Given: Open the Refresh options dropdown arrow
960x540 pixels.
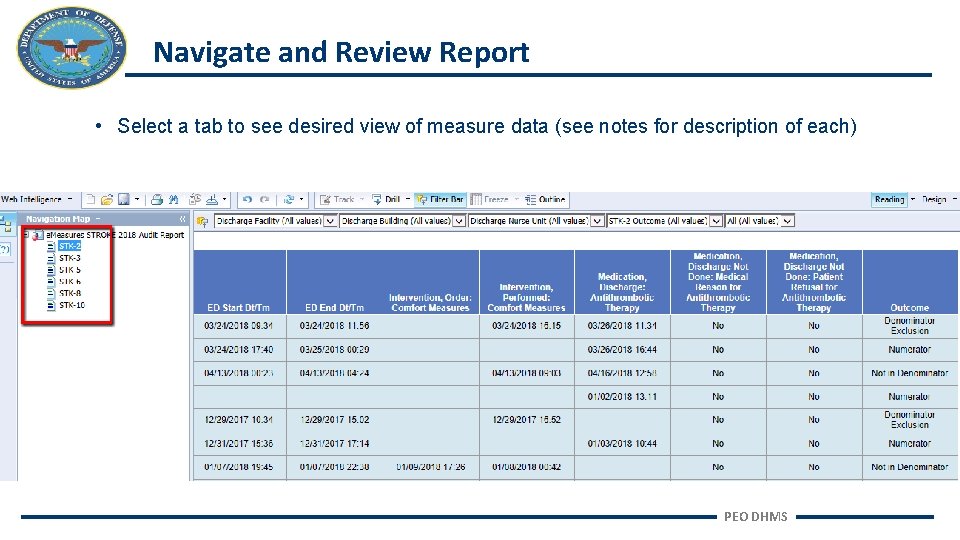Looking at the screenshot, I should click(x=301, y=200).
